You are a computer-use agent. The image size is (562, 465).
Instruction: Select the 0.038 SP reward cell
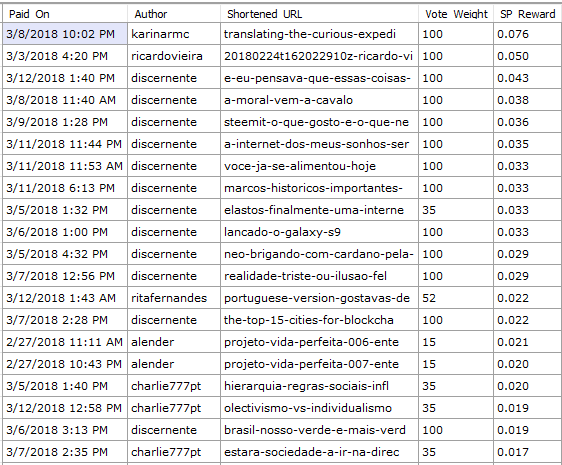click(x=528, y=100)
